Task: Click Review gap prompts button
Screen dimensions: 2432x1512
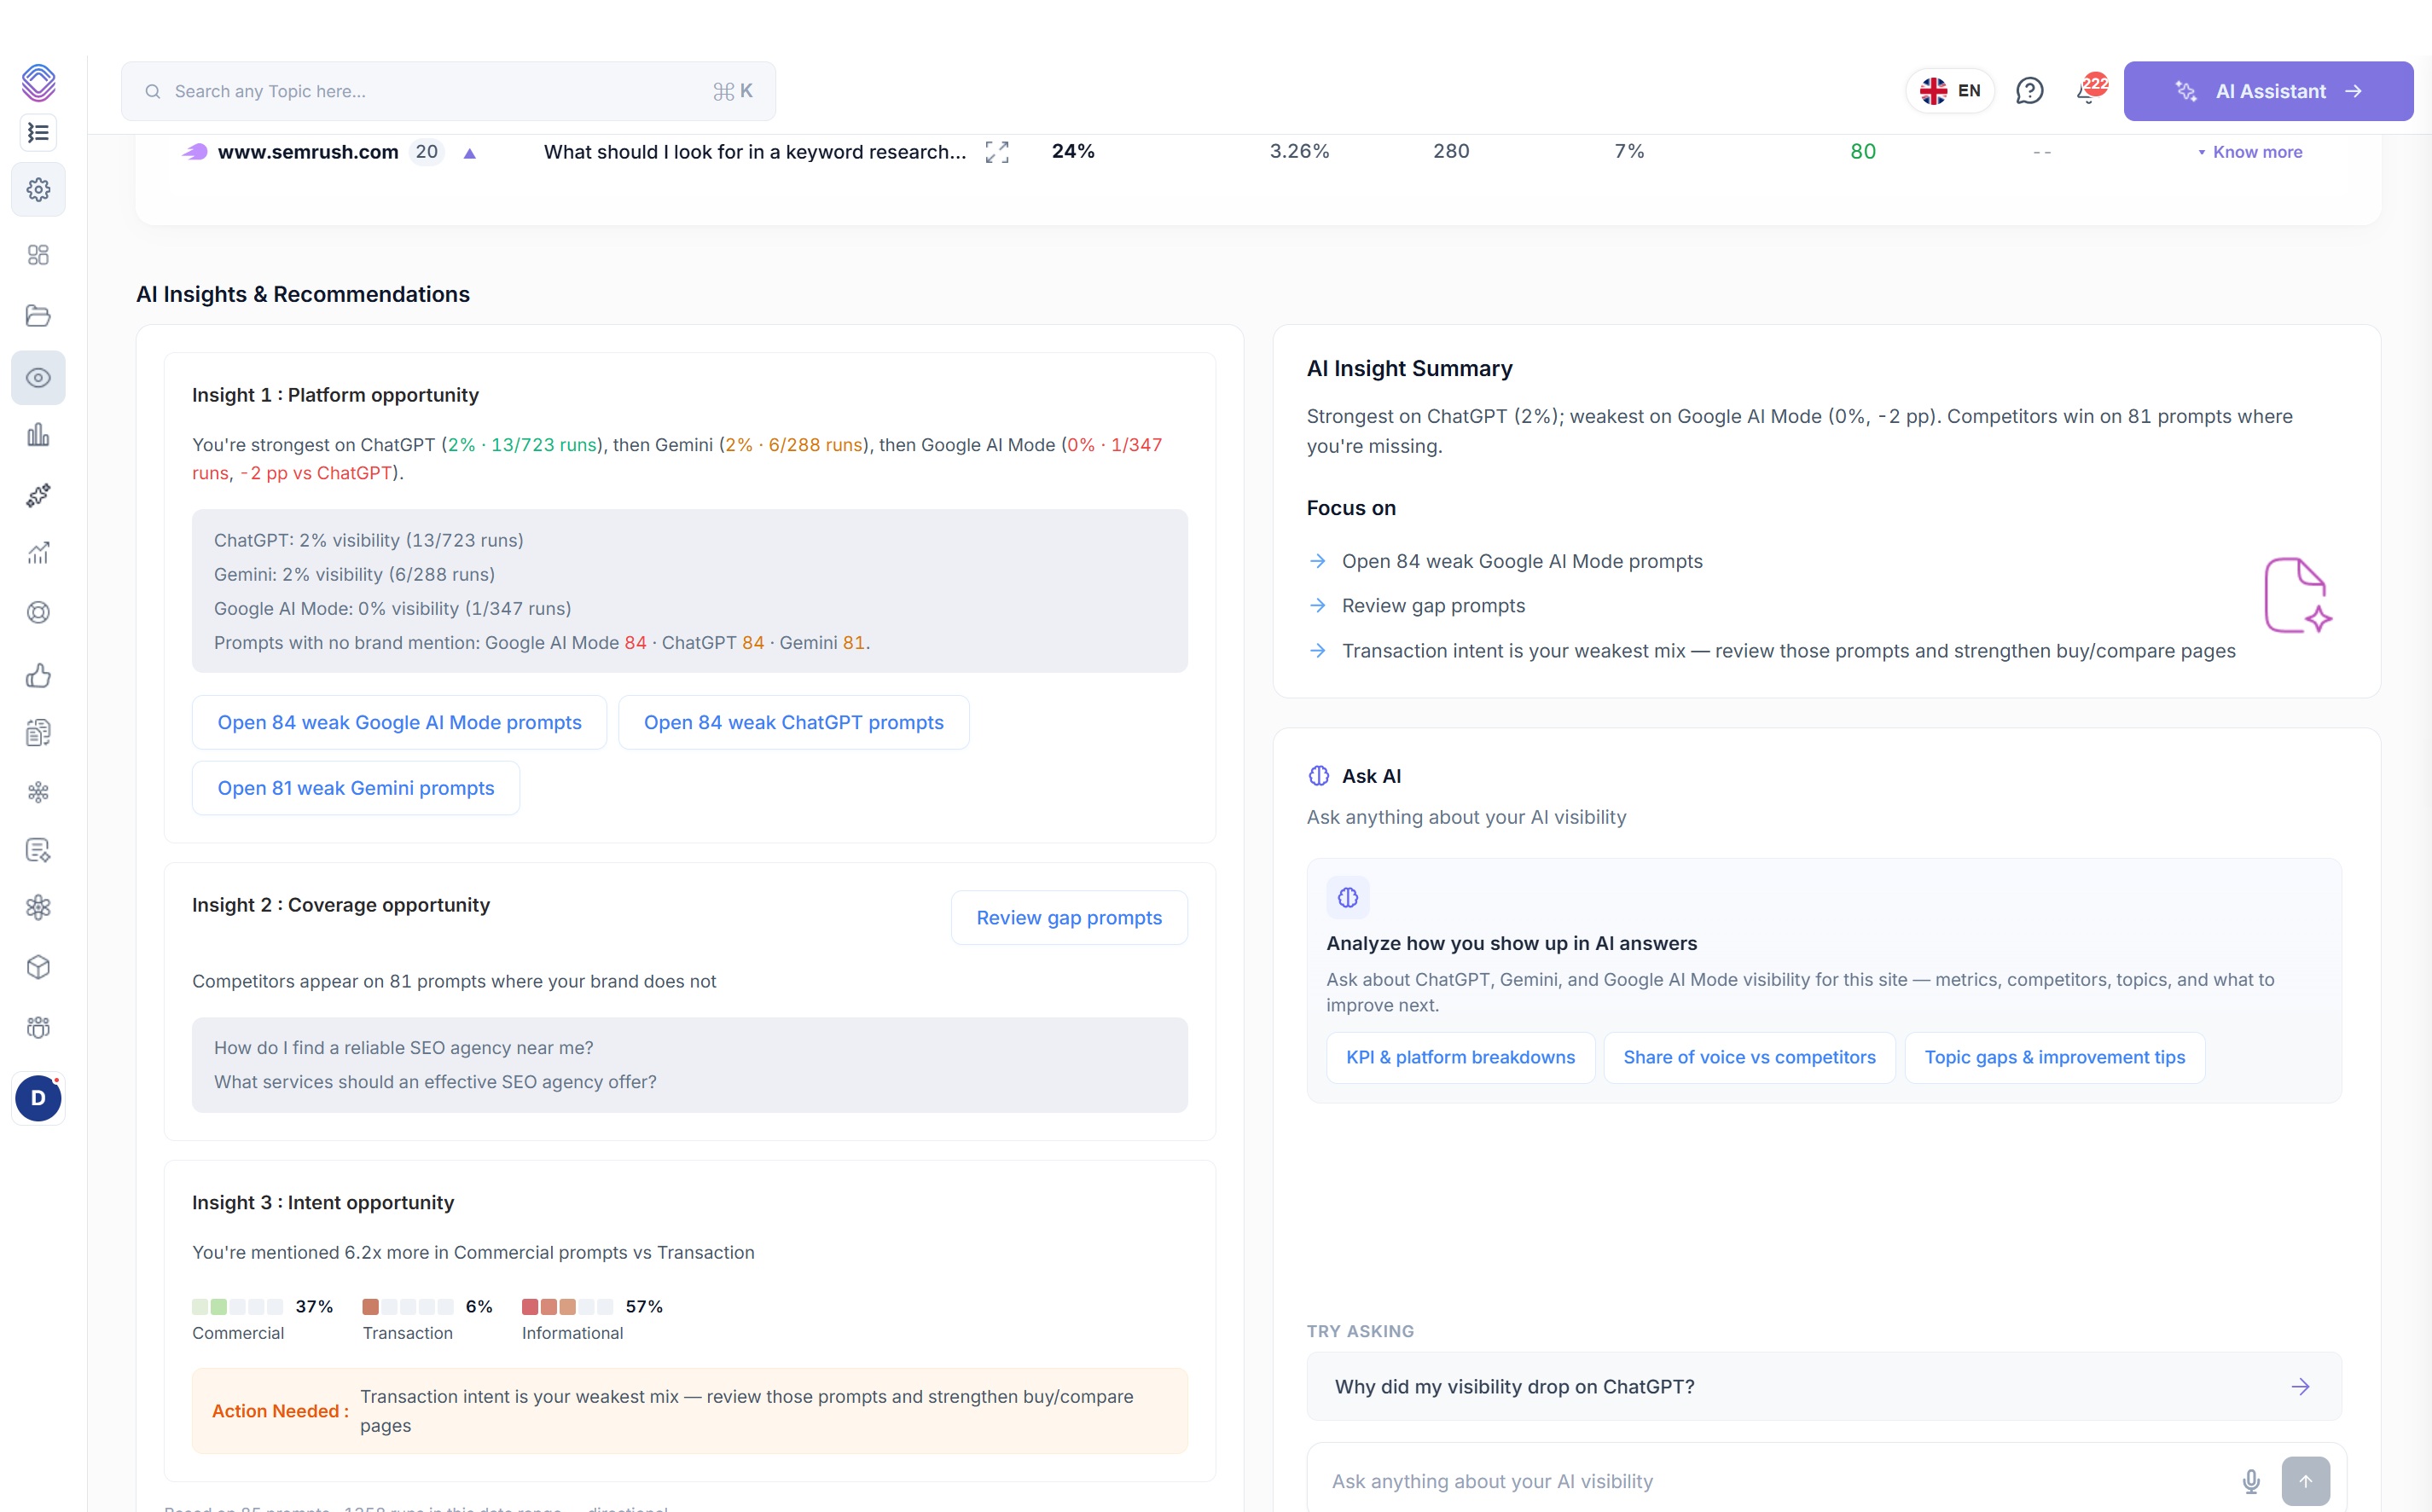Action: 1069,917
